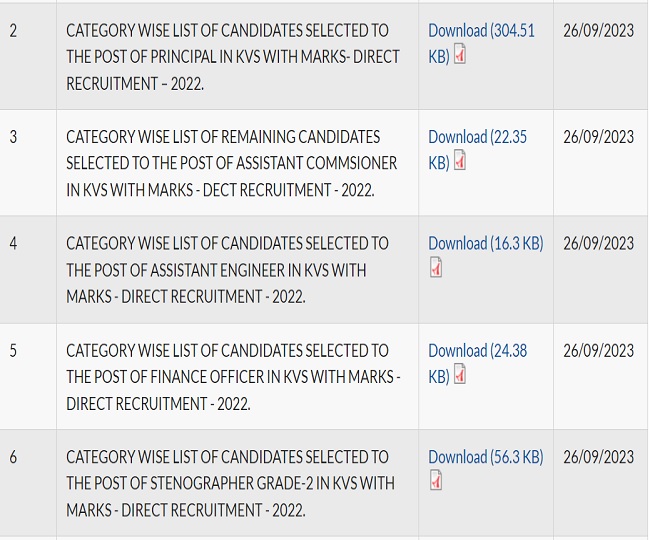Click the Assistant Engineer list title
Viewport: 650px width, 540px height.
(x=227, y=270)
